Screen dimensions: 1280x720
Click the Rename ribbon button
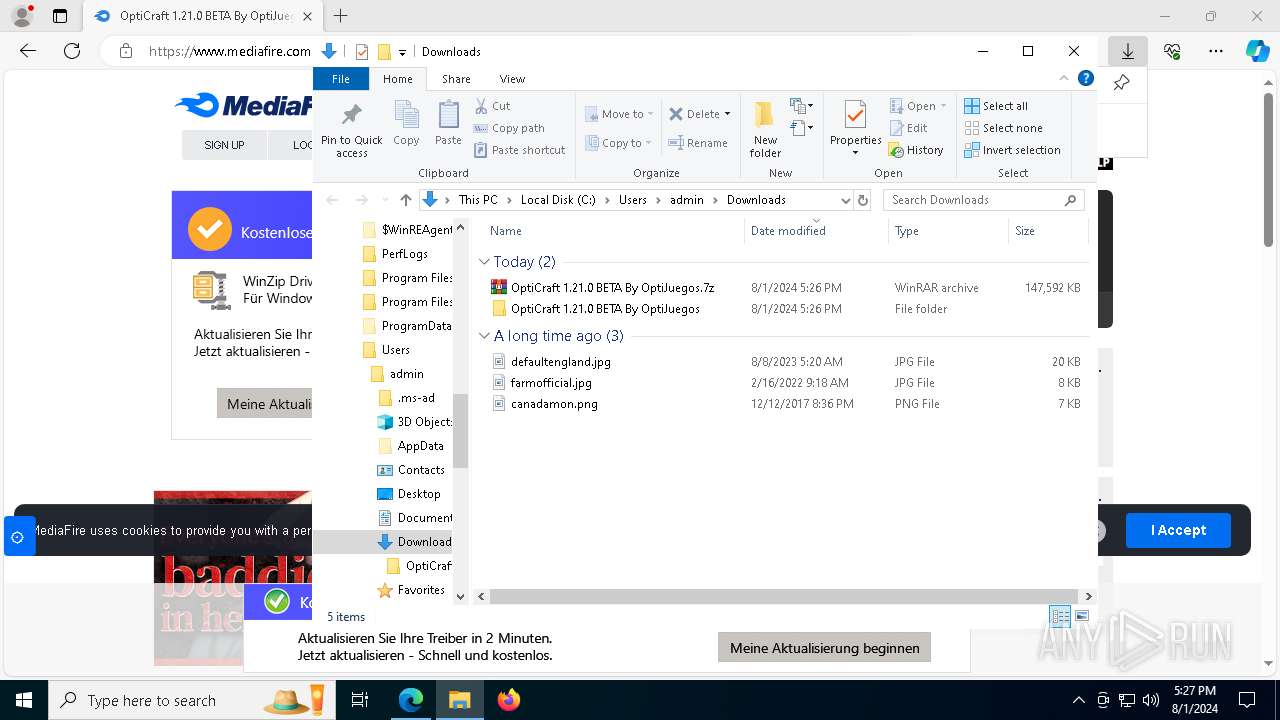(697, 143)
